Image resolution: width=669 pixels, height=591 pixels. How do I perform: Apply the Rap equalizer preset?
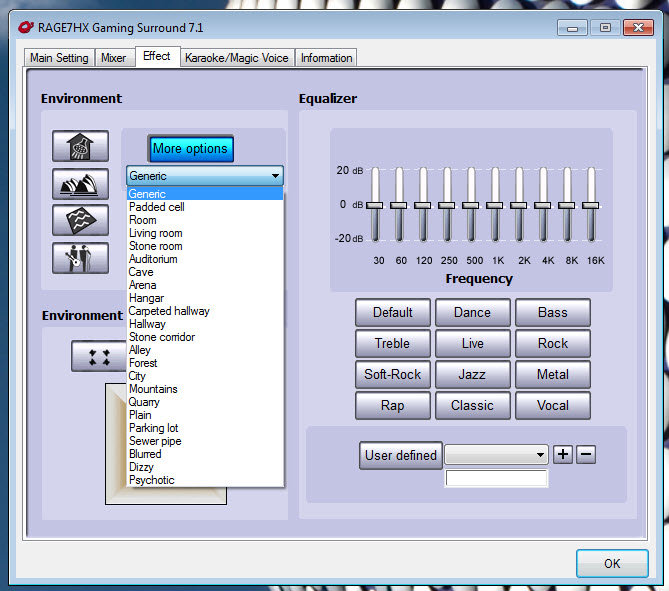tap(393, 405)
